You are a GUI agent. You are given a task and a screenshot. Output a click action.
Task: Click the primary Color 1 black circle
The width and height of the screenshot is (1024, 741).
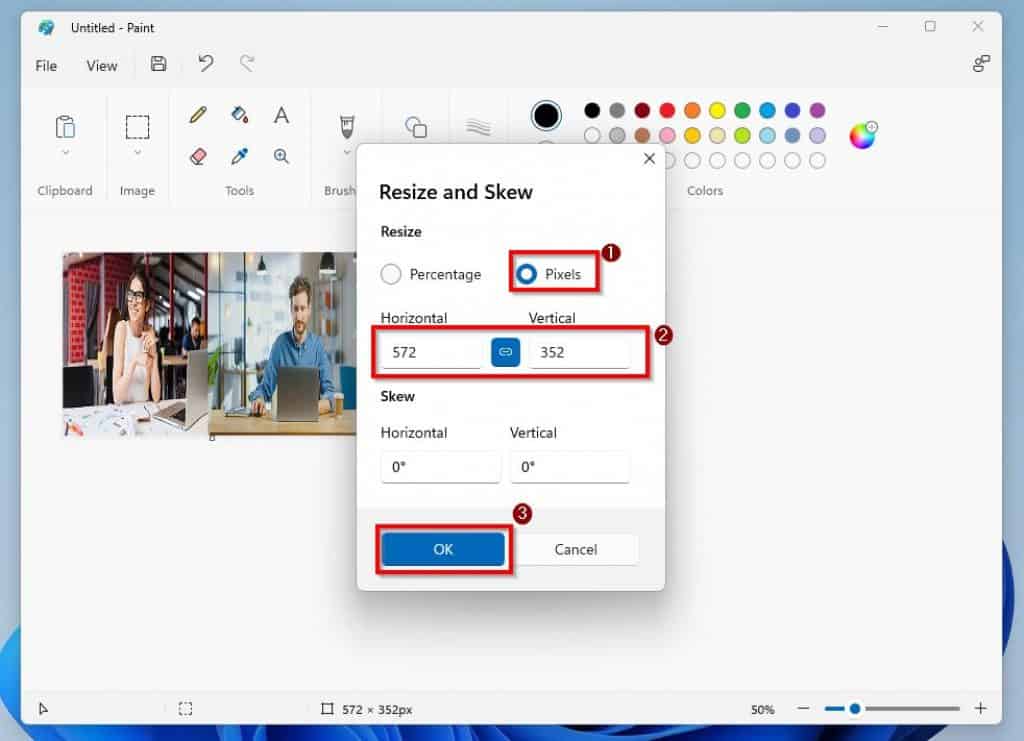point(546,116)
